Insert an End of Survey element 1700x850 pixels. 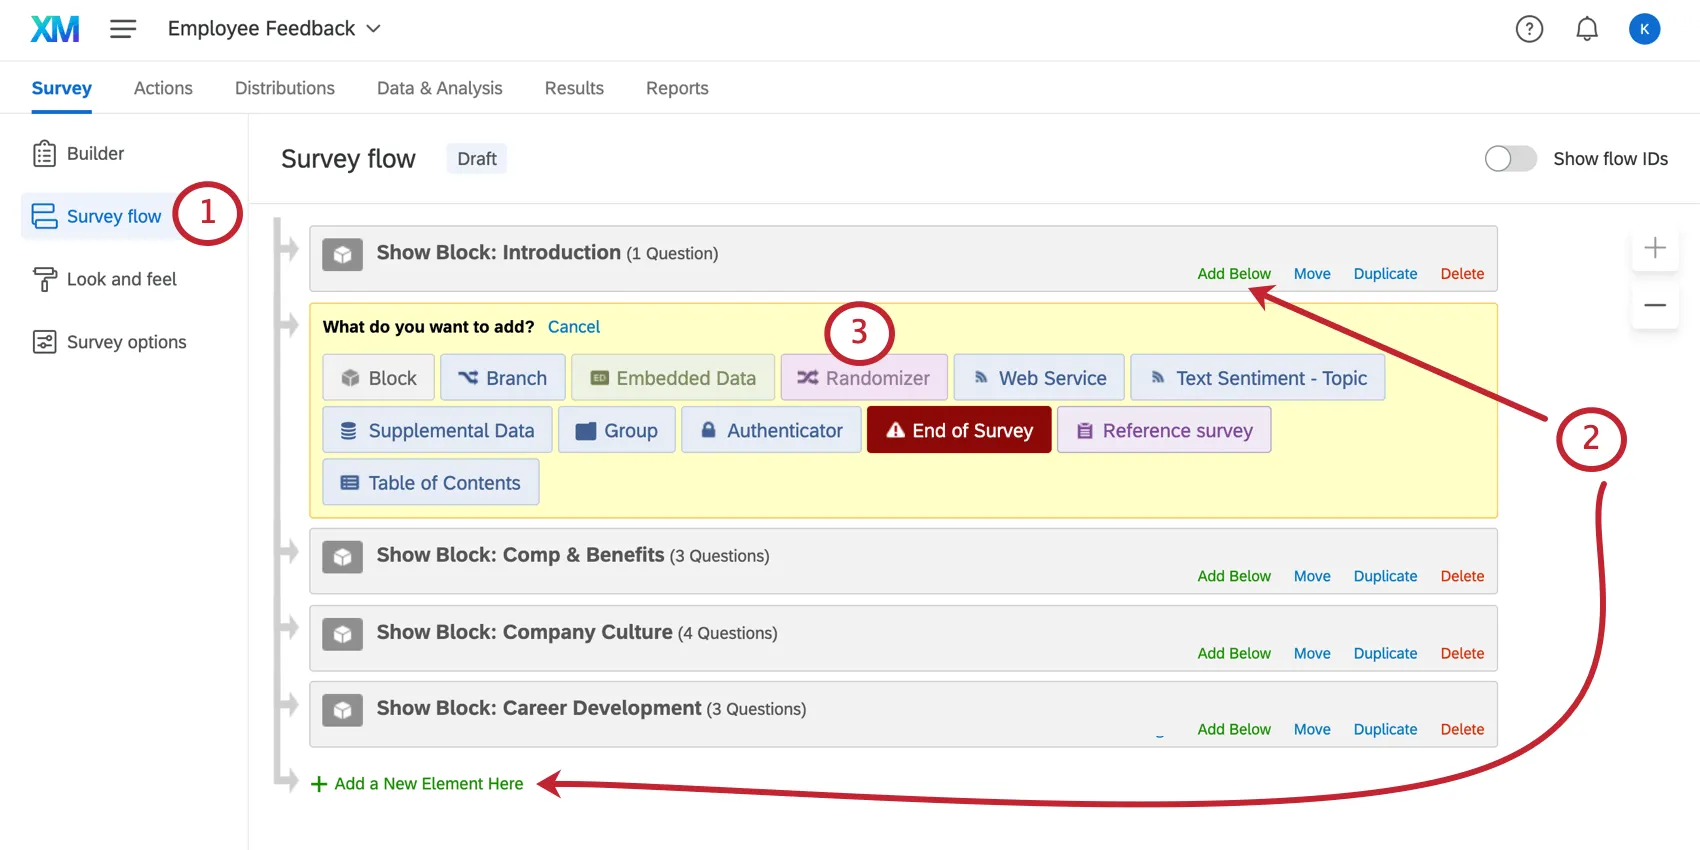coord(959,430)
